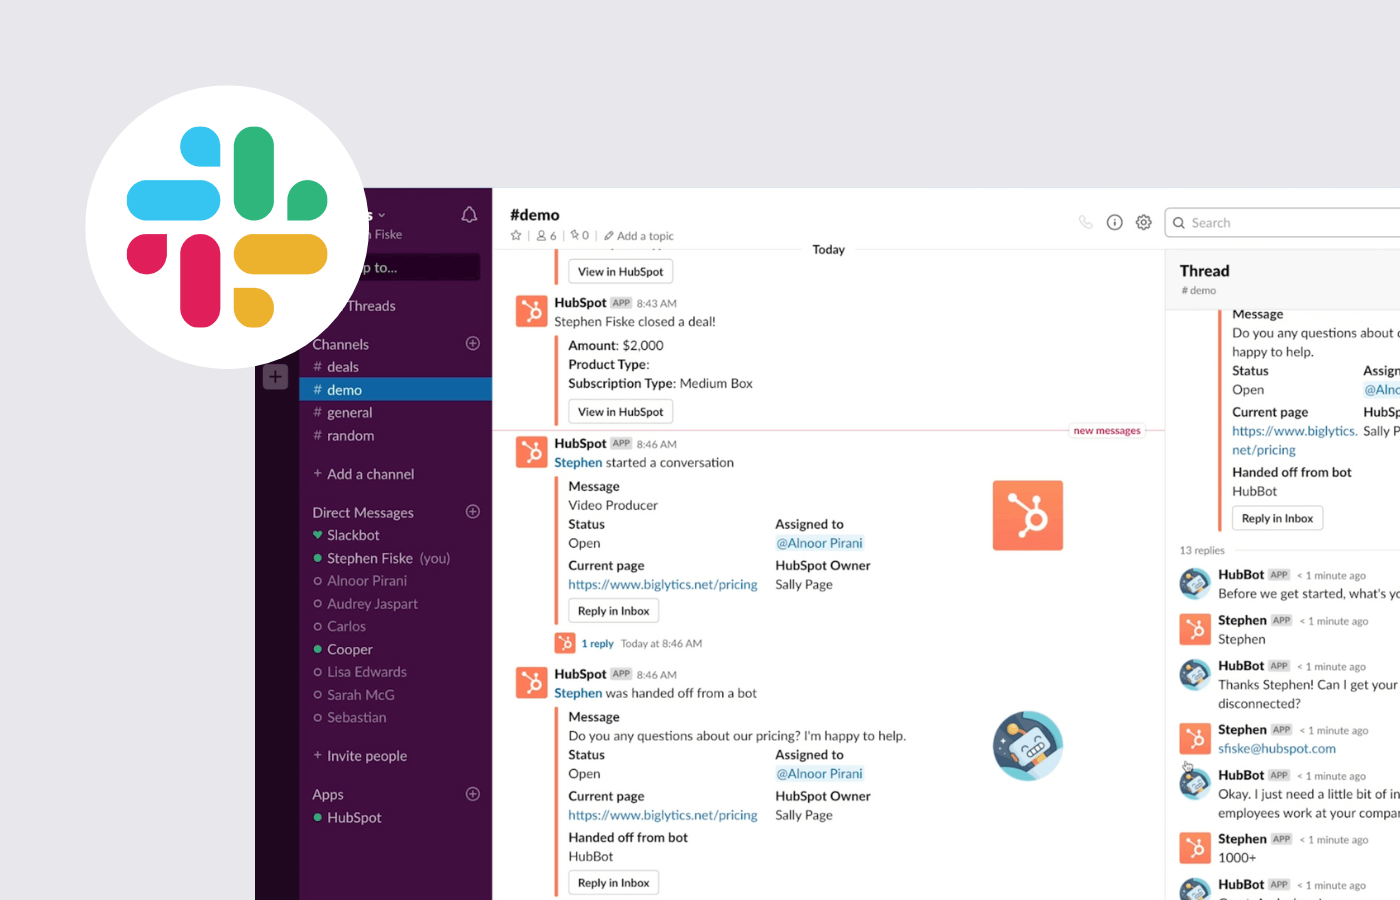The height and width of the screenshot is (900, 1400).
Task: Open channel details info icon
Action: [1114, 222]
